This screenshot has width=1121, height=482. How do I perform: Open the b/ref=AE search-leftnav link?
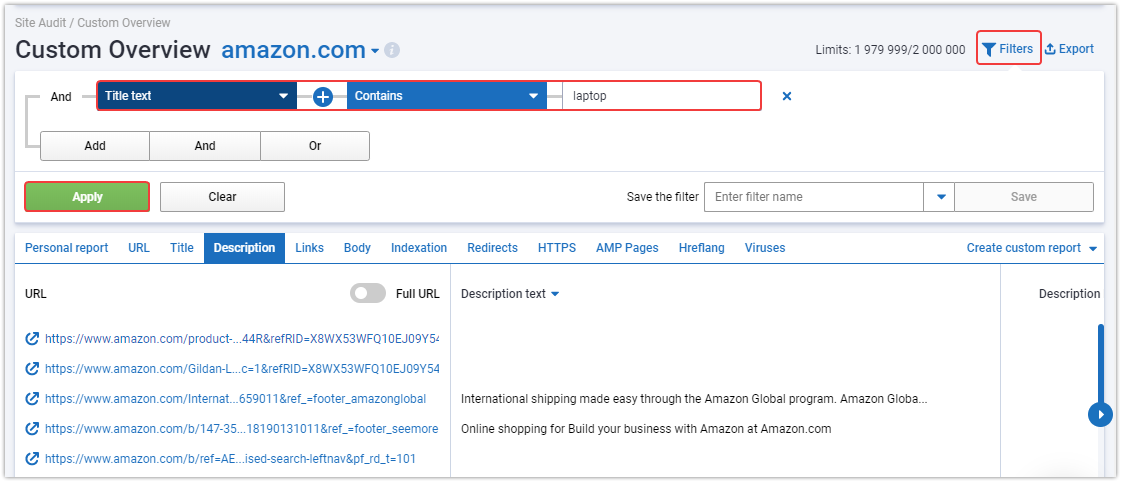(x=230, y=458)
